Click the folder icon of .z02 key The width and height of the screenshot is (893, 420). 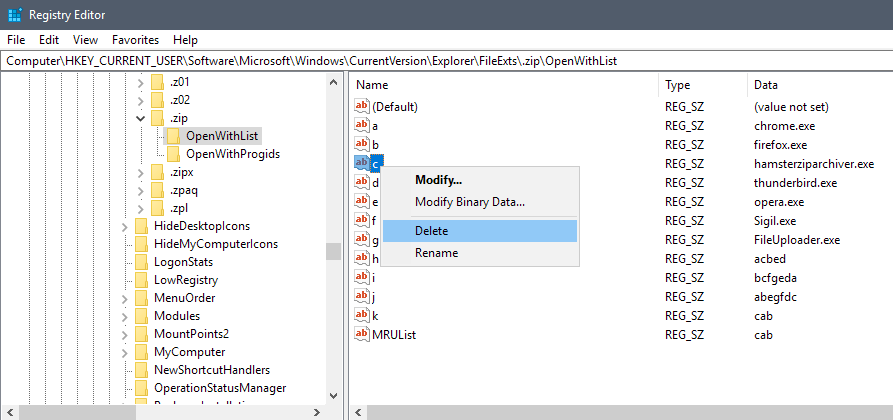tap(157, 100)
